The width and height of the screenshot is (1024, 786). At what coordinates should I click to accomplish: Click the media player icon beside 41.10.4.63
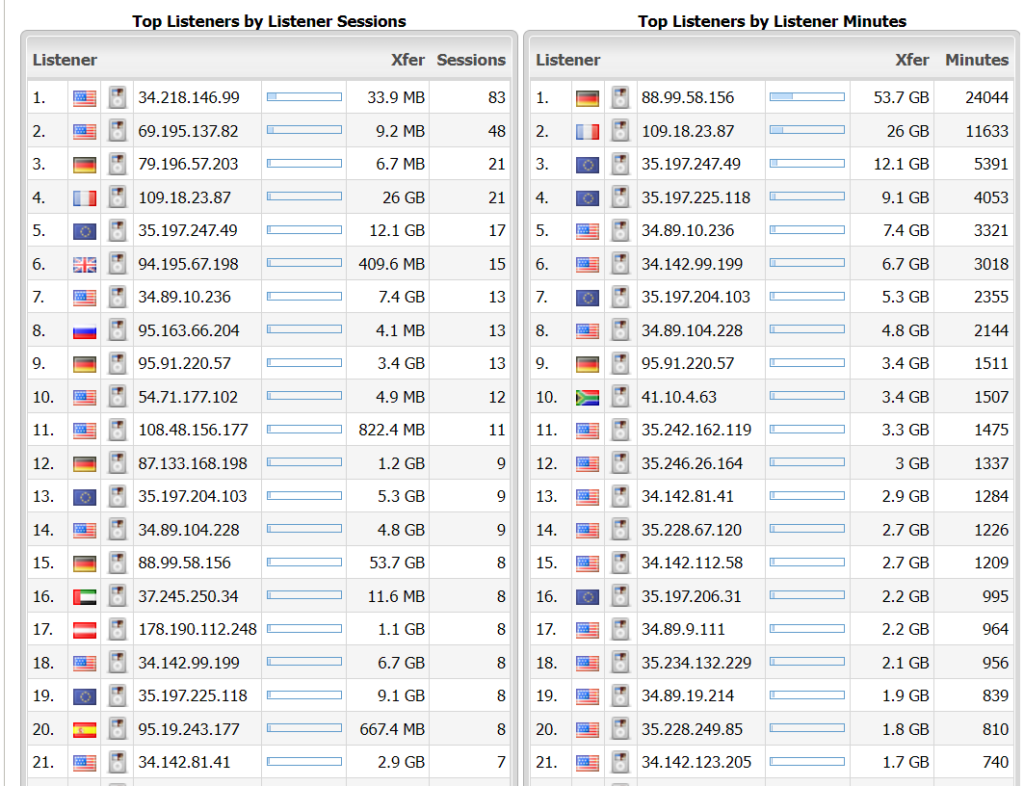click(621, 397)
